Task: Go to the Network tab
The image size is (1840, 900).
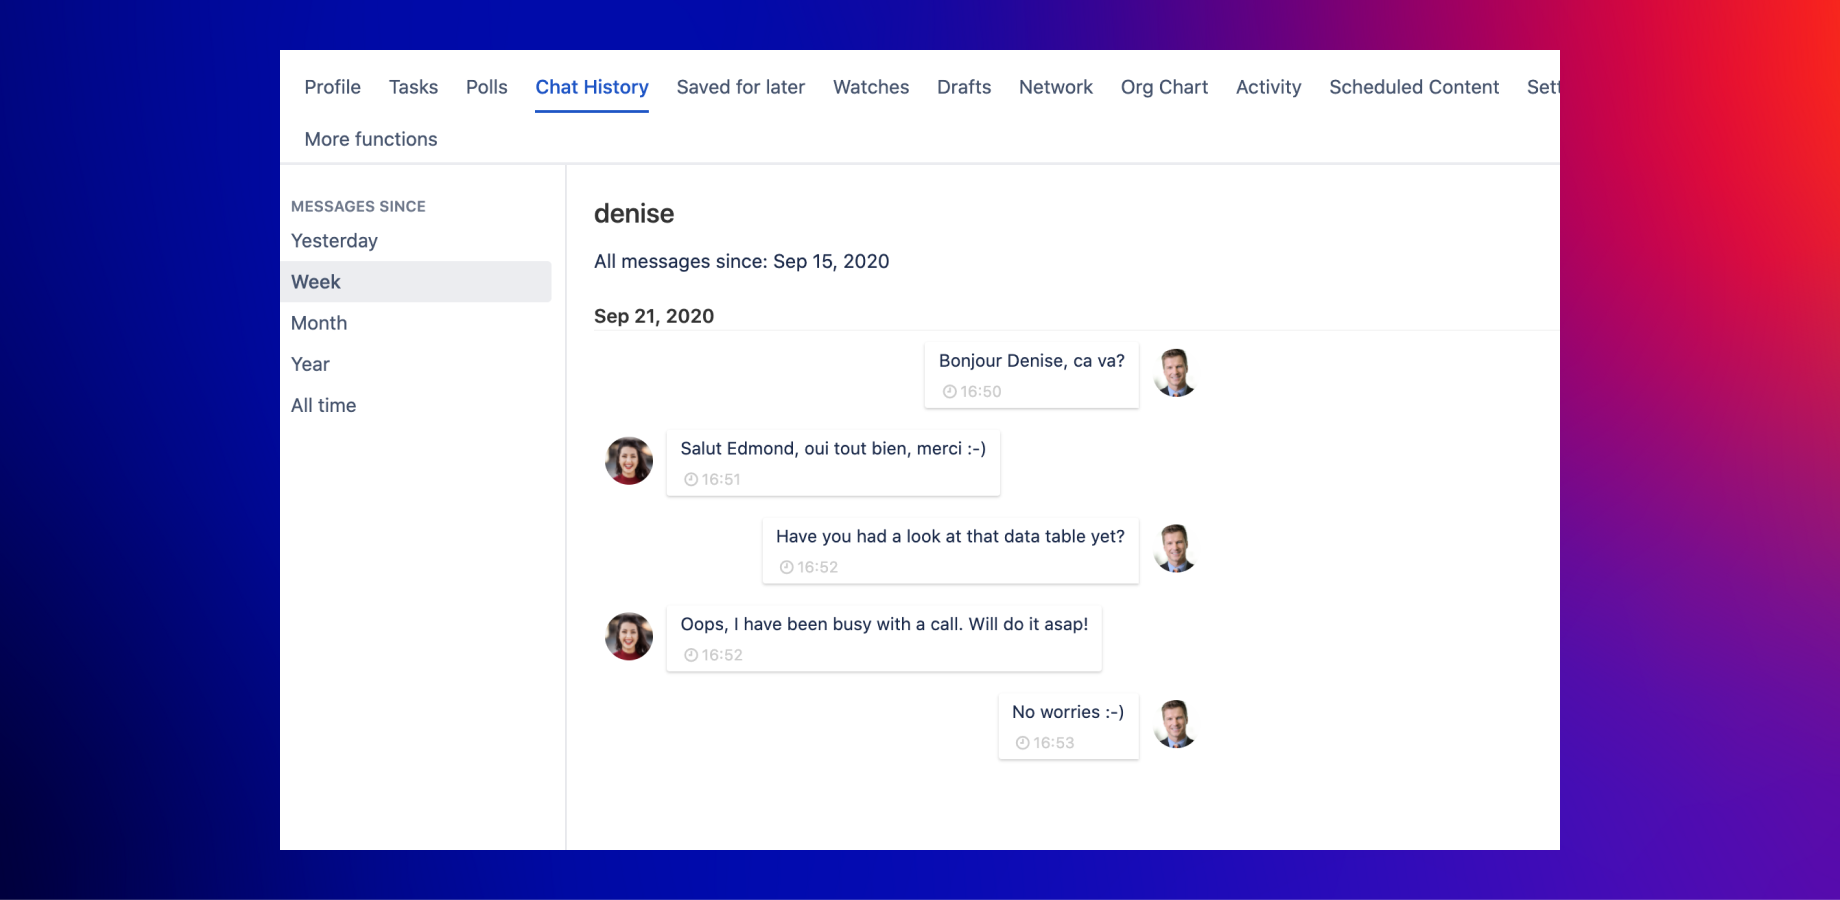Action: tap(1056, 87)
